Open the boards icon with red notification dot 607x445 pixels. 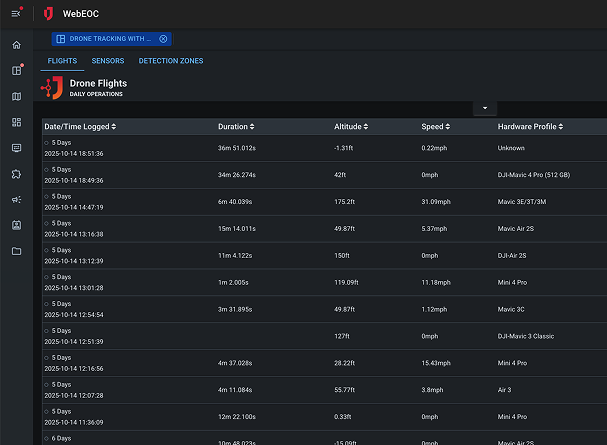(16, 71)
